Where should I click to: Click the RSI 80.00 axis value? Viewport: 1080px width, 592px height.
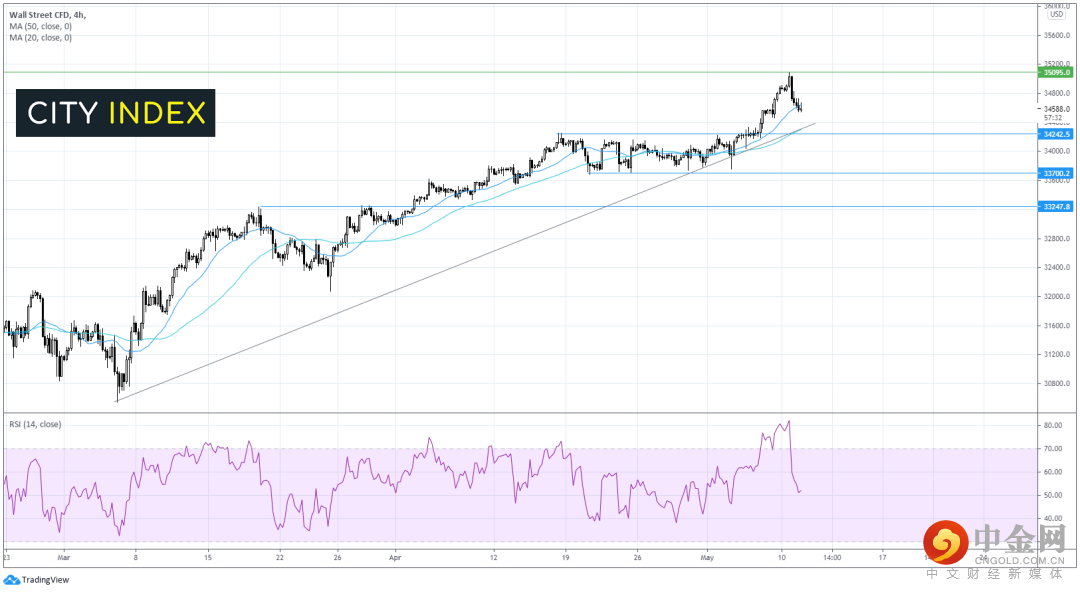pos(1052,426)
